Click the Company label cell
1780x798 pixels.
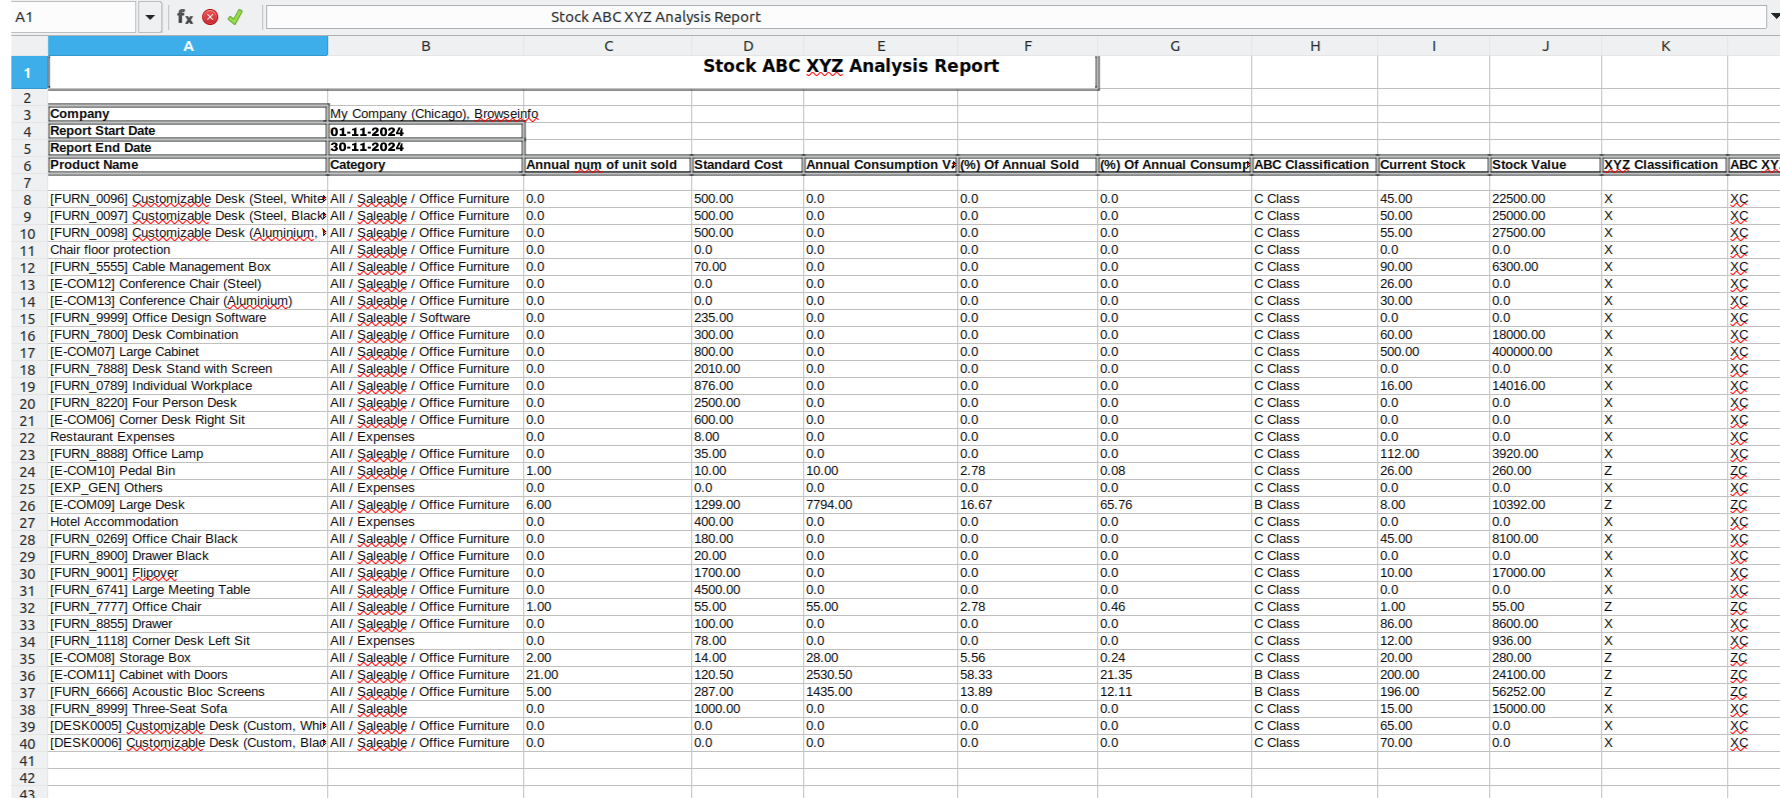tap(187, 114)
